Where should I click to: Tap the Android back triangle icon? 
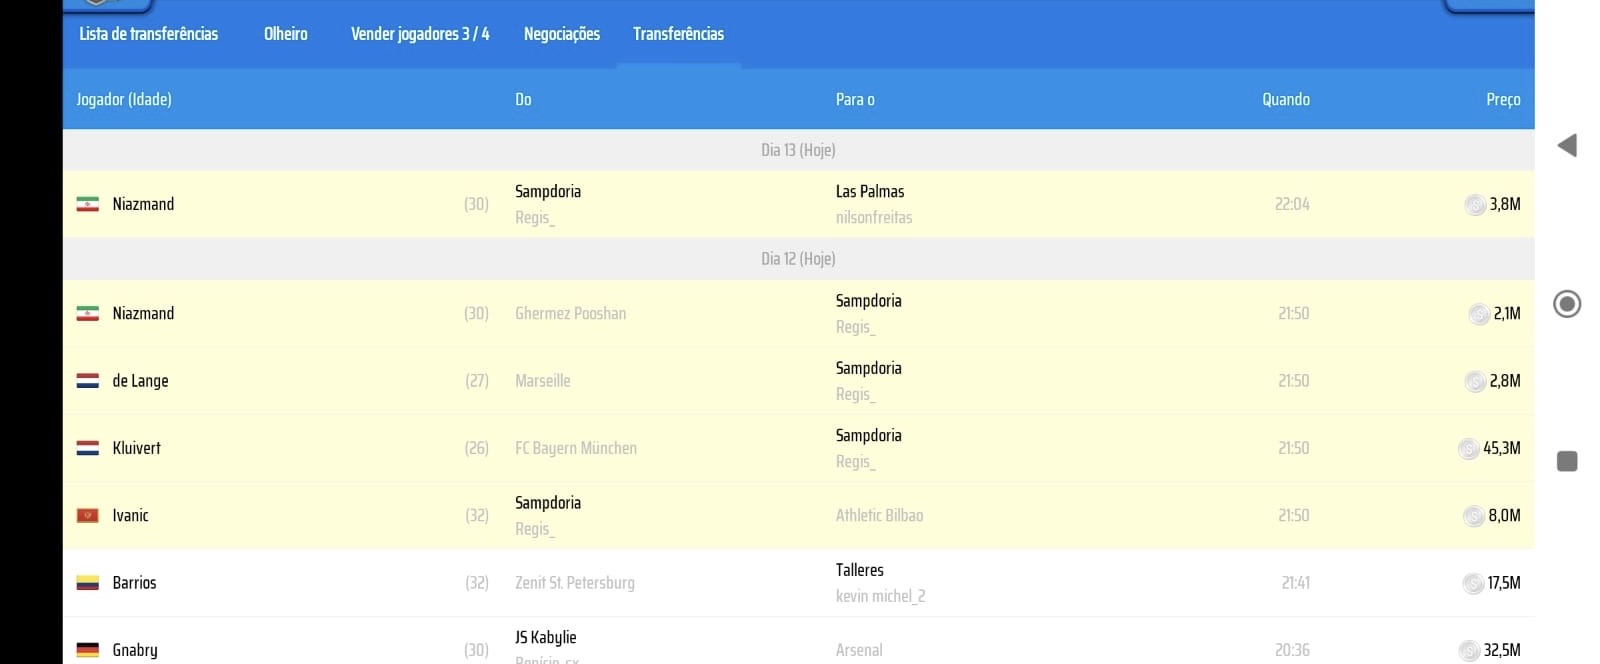(1567, 146)
